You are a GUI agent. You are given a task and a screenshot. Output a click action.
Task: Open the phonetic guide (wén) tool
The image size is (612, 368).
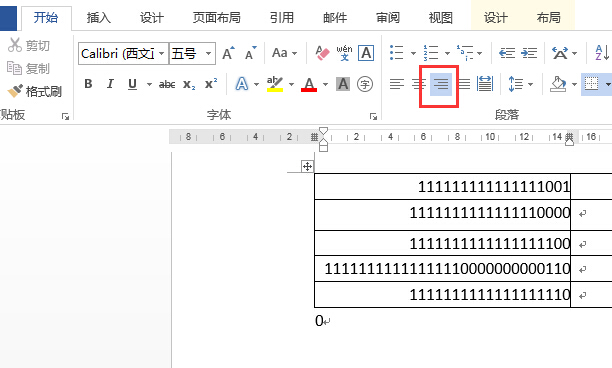344,53
